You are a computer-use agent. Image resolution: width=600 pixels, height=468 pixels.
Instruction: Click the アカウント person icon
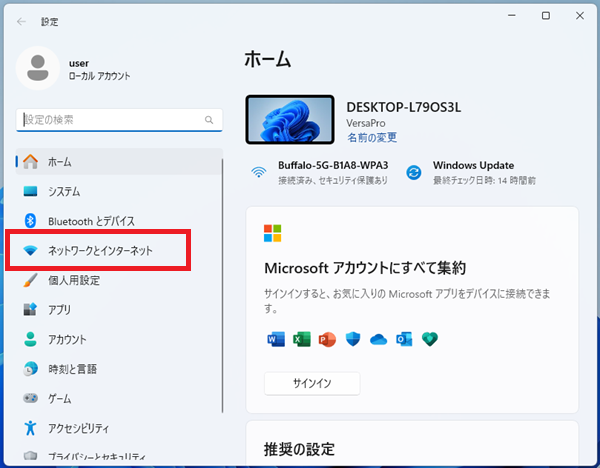point(30,339)
